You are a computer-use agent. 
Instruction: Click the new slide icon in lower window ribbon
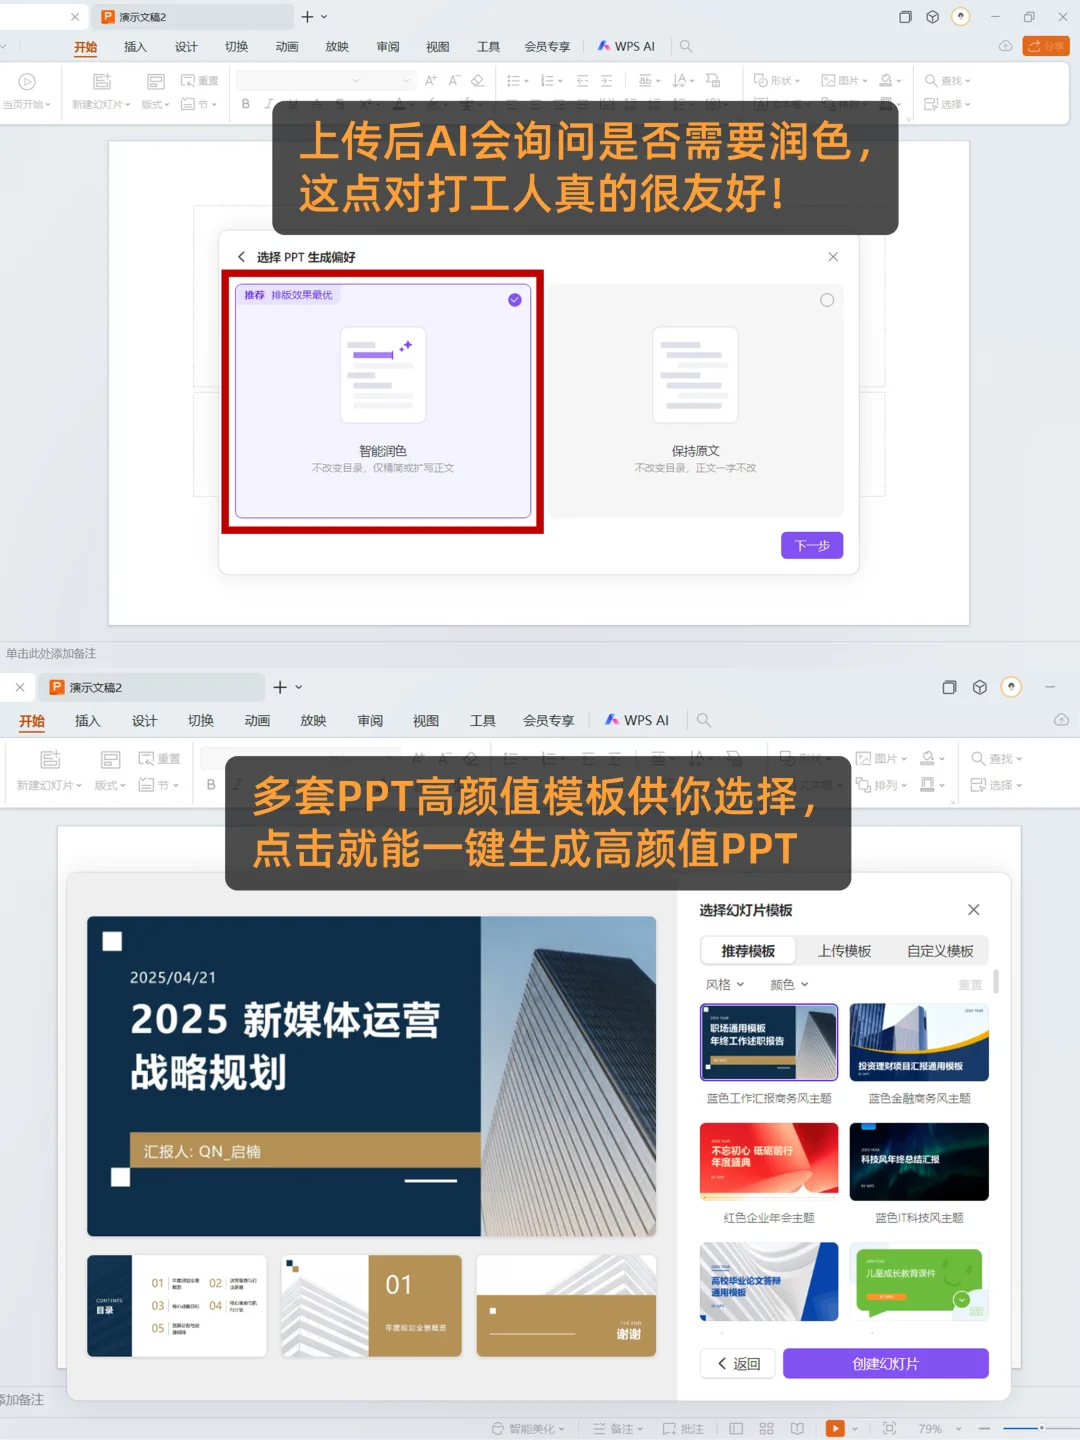pyautogui.click(x=50, y=759)
